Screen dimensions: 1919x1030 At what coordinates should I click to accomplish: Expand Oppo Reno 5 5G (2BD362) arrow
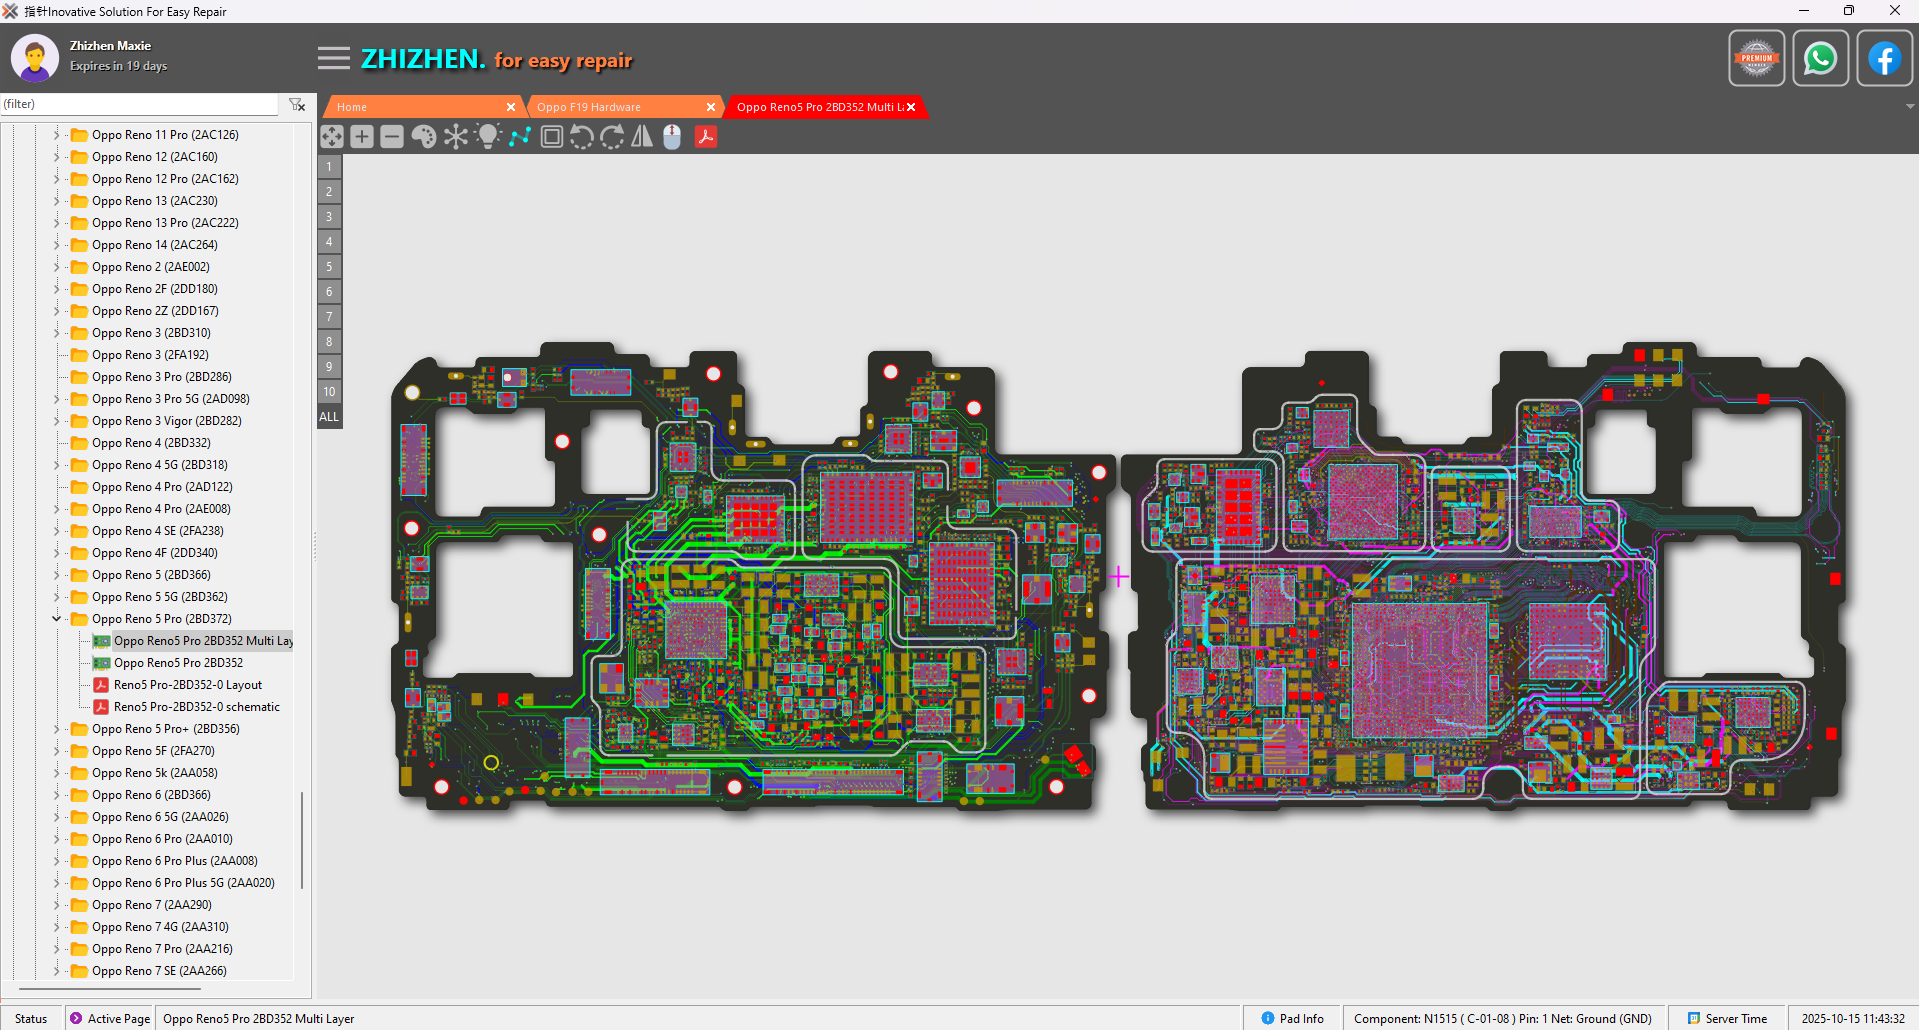coord(56,597)
